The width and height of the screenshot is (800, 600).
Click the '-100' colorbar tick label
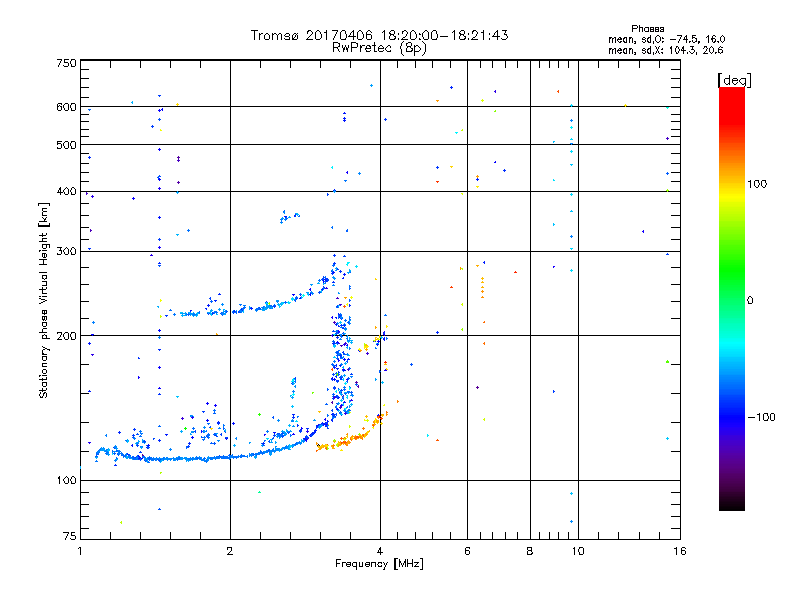[x=761, y=417]
